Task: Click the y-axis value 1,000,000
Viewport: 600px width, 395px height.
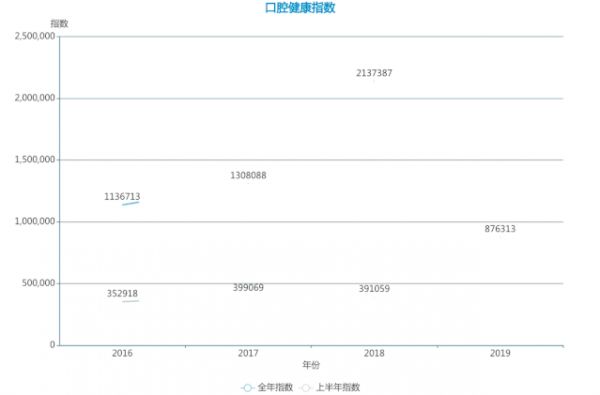Action: click(x=35, y=221)
